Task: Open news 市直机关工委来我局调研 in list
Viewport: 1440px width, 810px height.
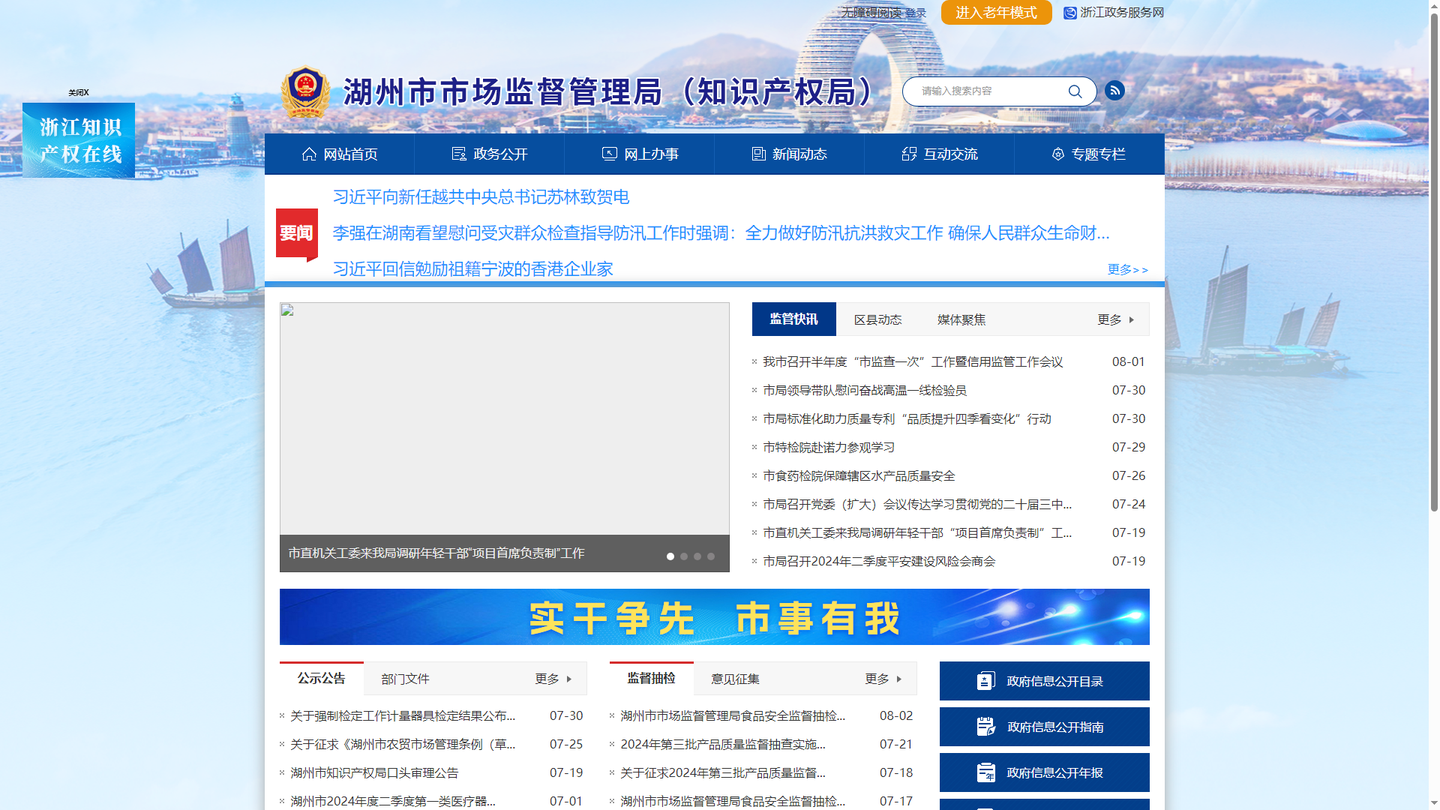Action: pyautogui.click(x=917, y=533)
